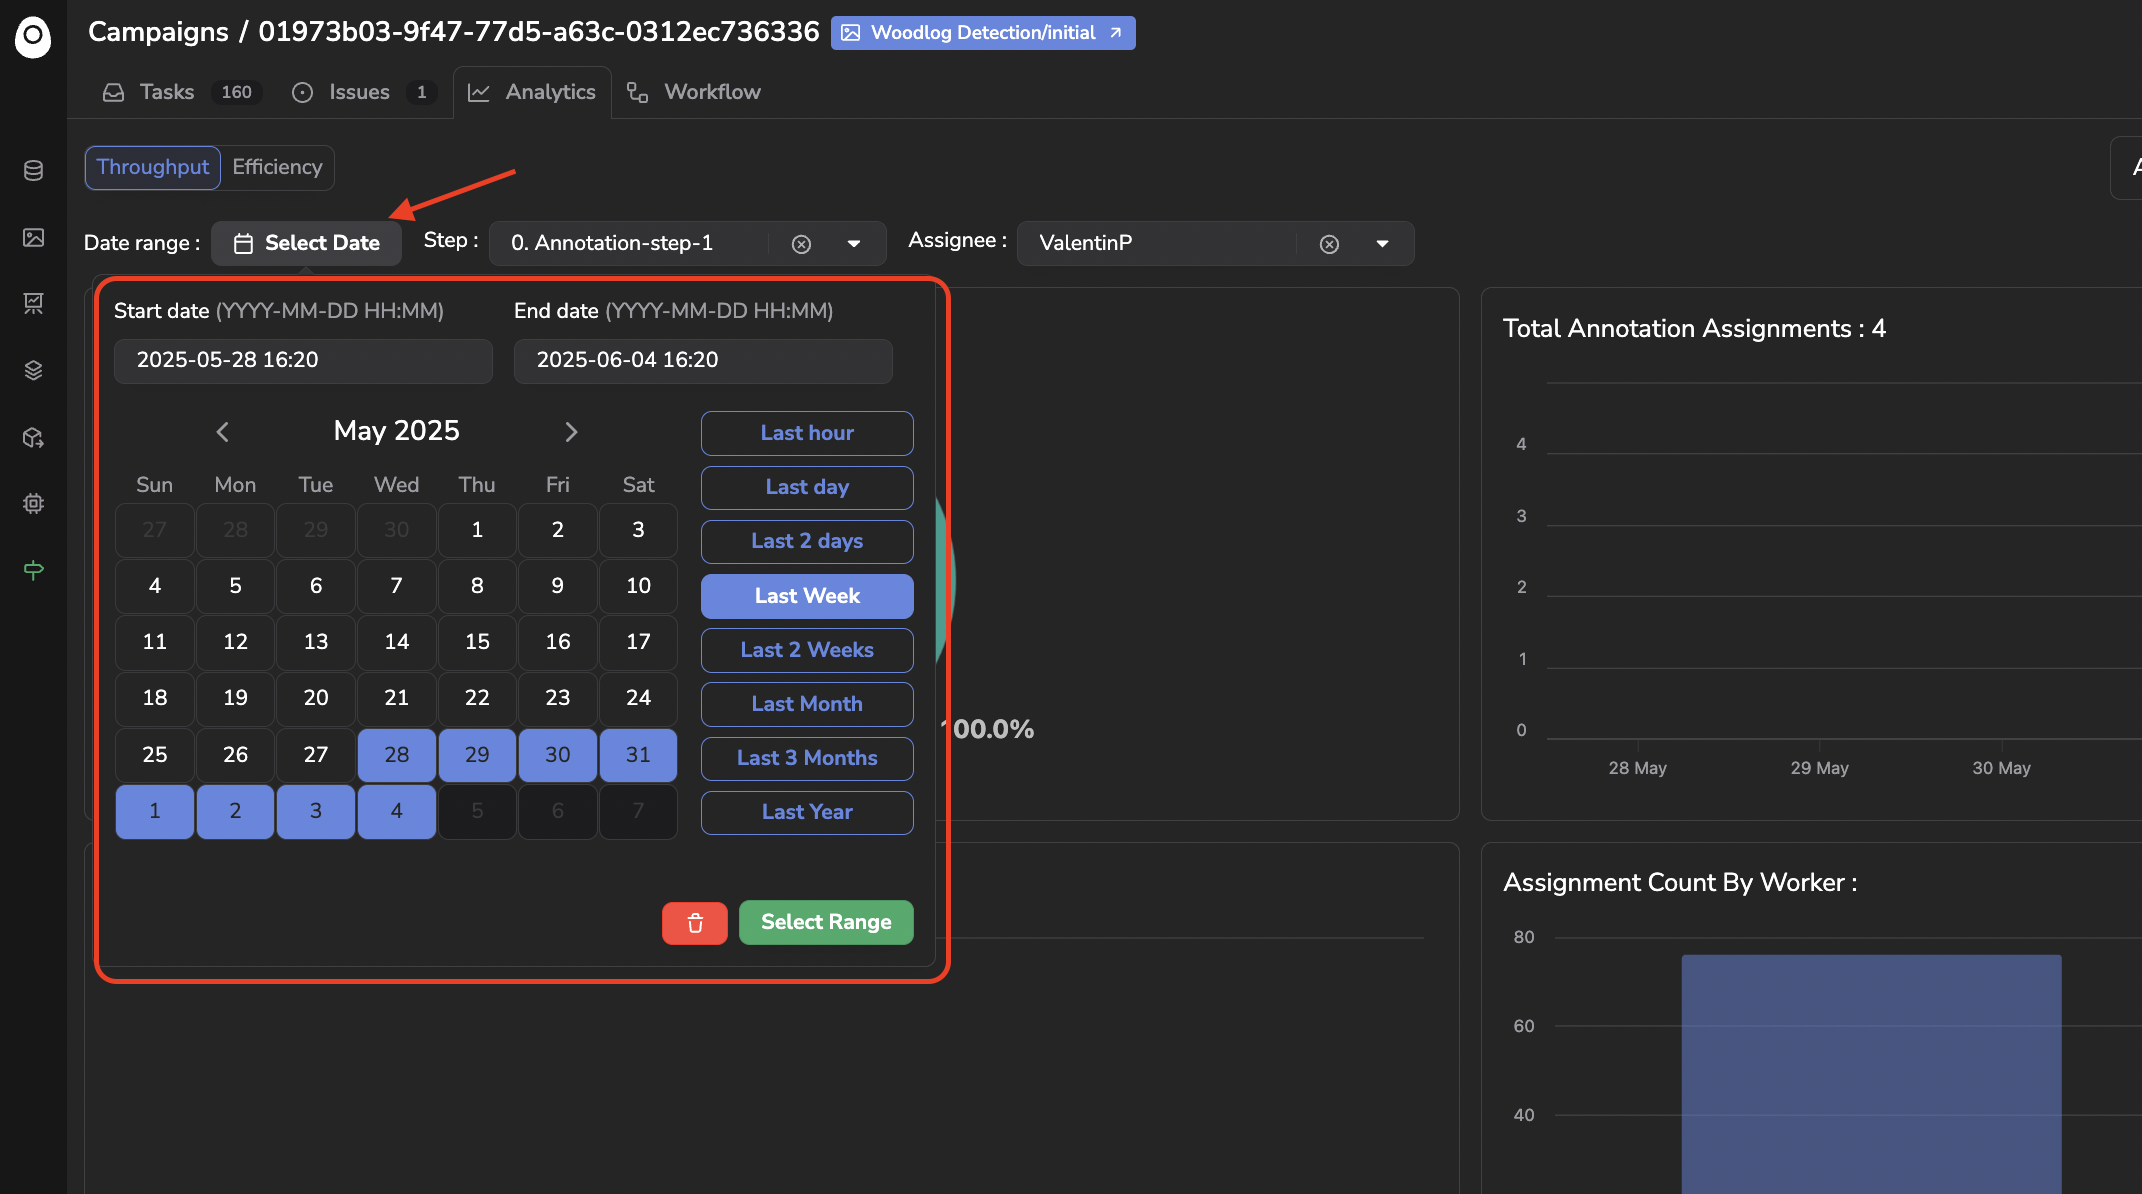Pick May 15 in the calendar
The image size is (2142, 1194).
(x=477, y=642)
